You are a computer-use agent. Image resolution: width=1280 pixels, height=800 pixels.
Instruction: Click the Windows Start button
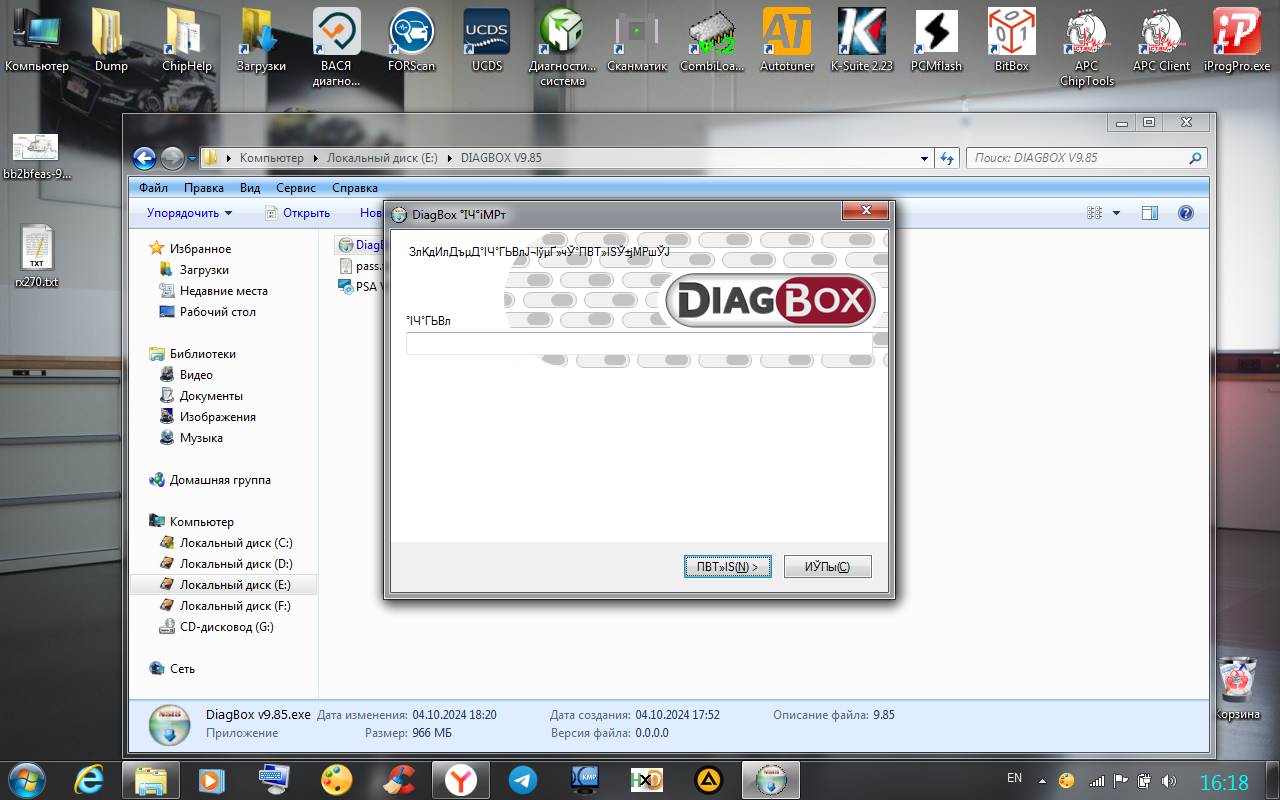click(26, 779)
